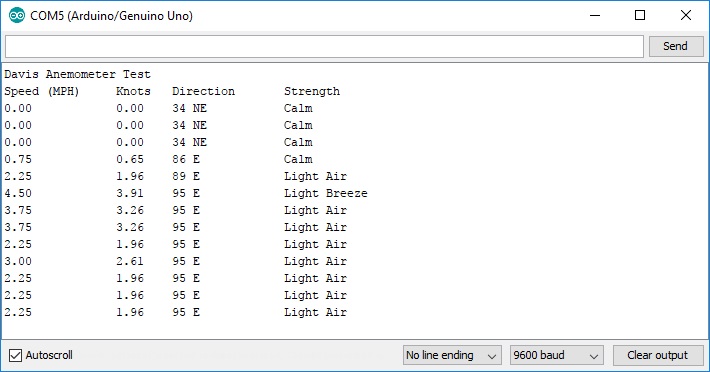Viewport: 710px width, 372px height.
Task: Click the Strength column heading
Action: (312, 91)
